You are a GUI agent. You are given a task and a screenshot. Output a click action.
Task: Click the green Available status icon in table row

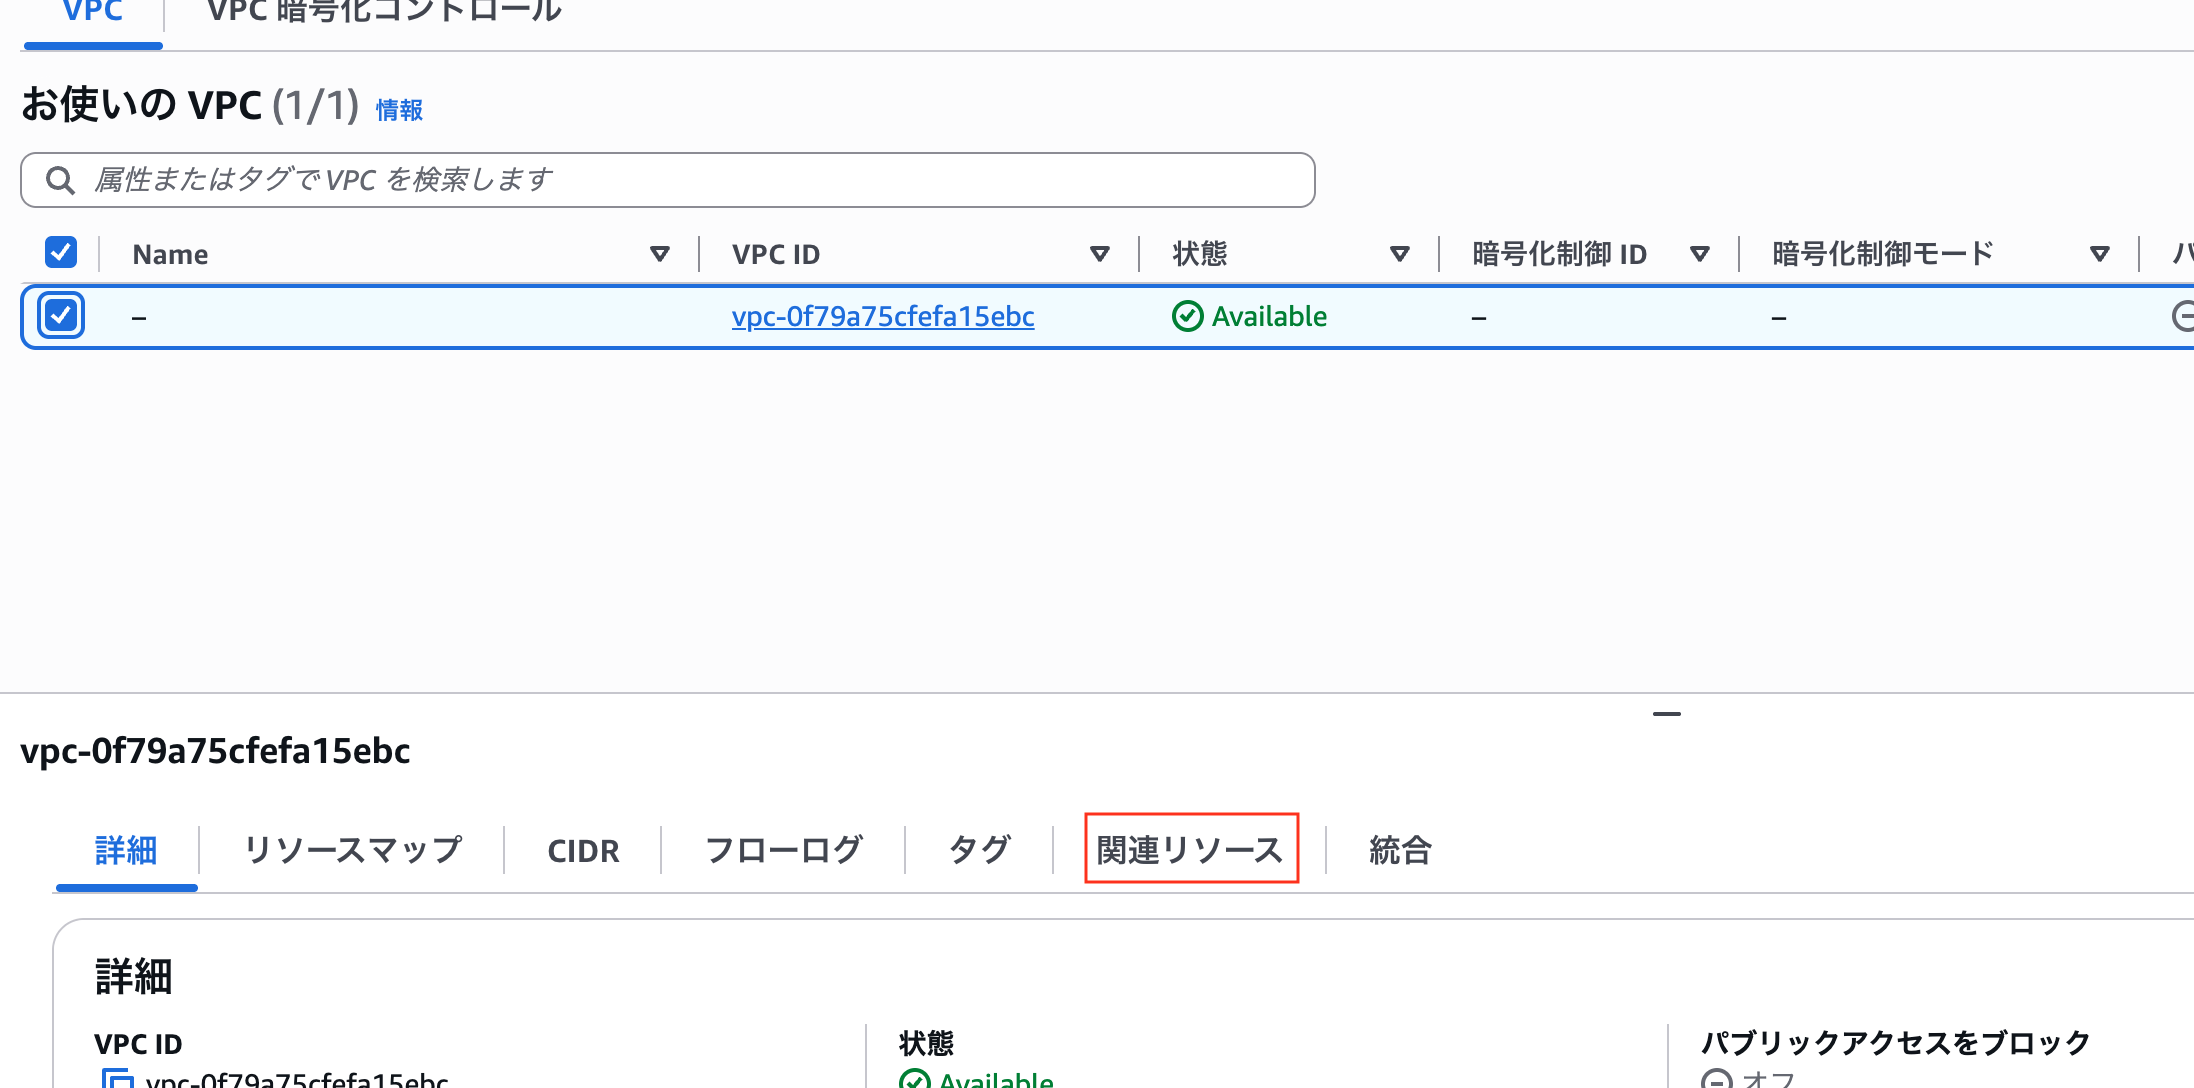(x=1187, y=316)
